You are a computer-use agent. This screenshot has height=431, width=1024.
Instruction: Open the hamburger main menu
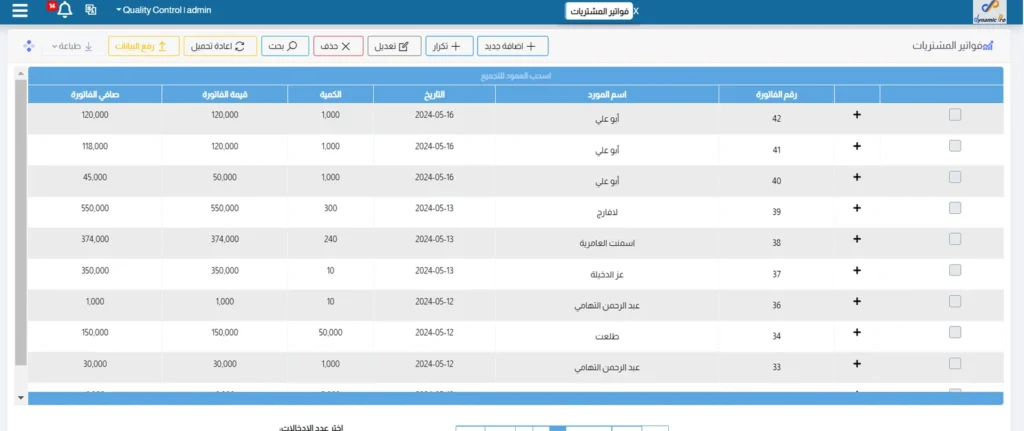(20, 11)
